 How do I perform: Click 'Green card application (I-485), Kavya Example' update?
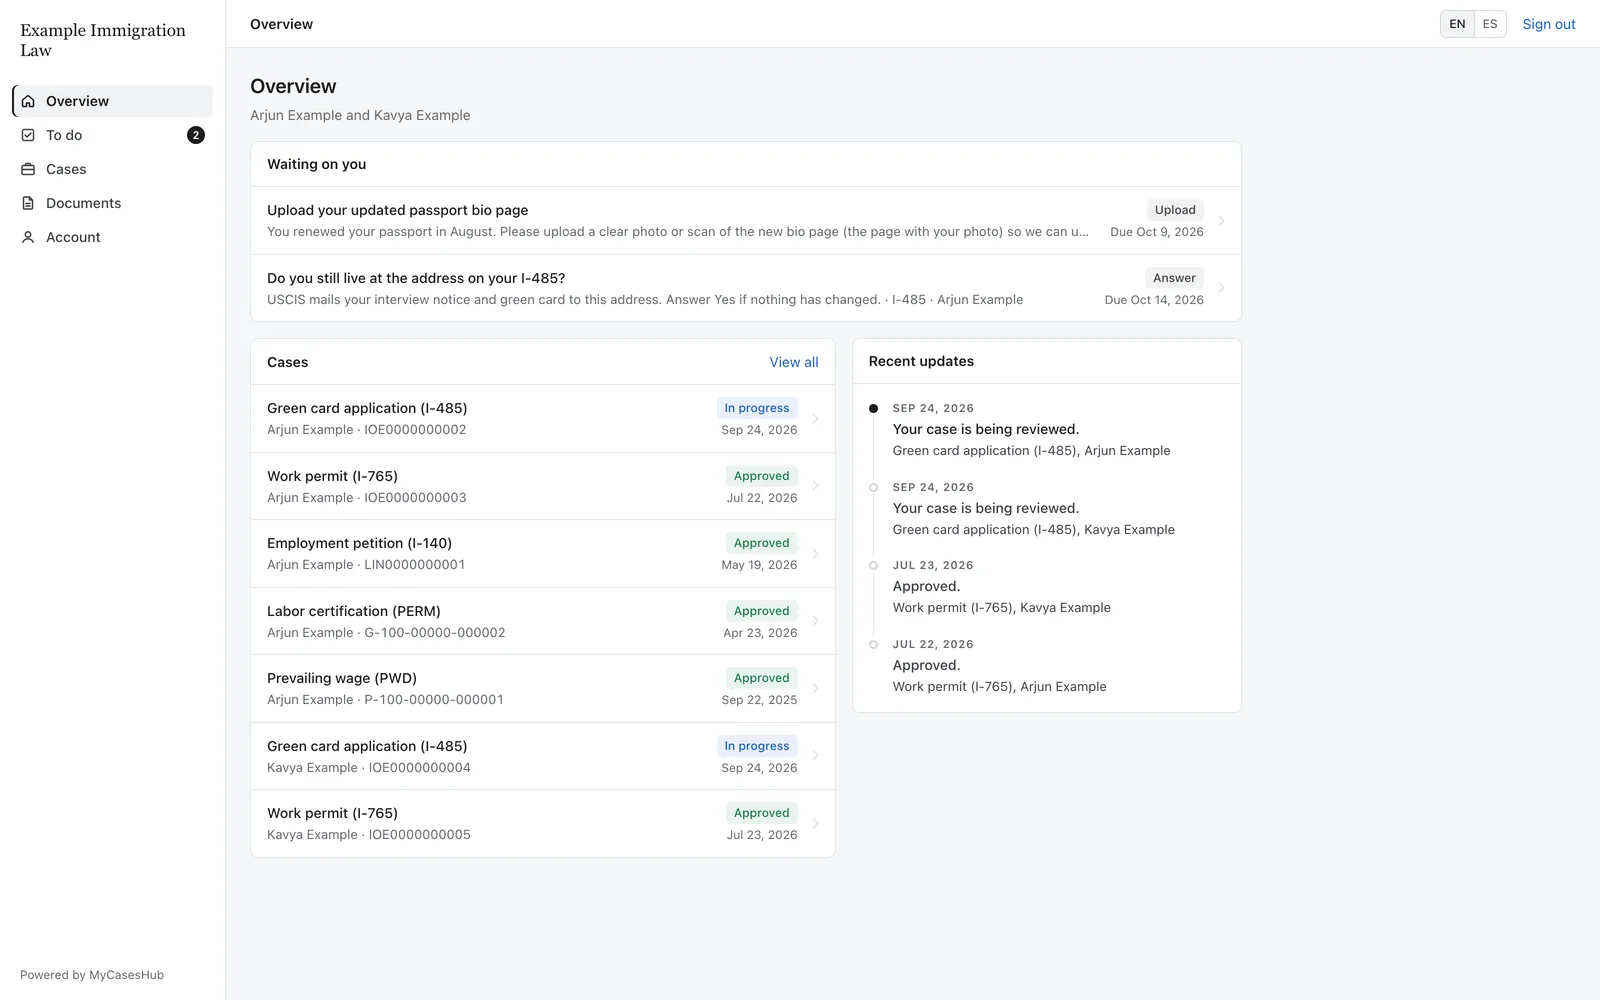click(1033, 530)
